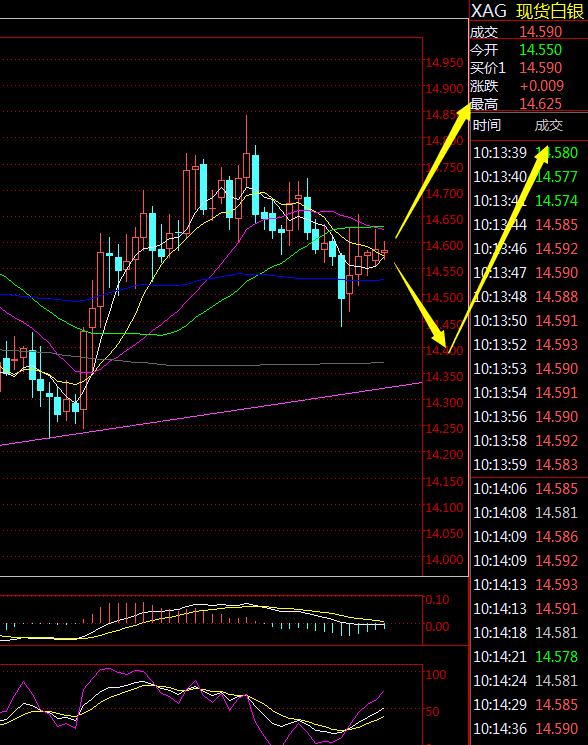Click the 14.050 price axis label
This screenshot has width=588, height=745.
pos(444,534)
